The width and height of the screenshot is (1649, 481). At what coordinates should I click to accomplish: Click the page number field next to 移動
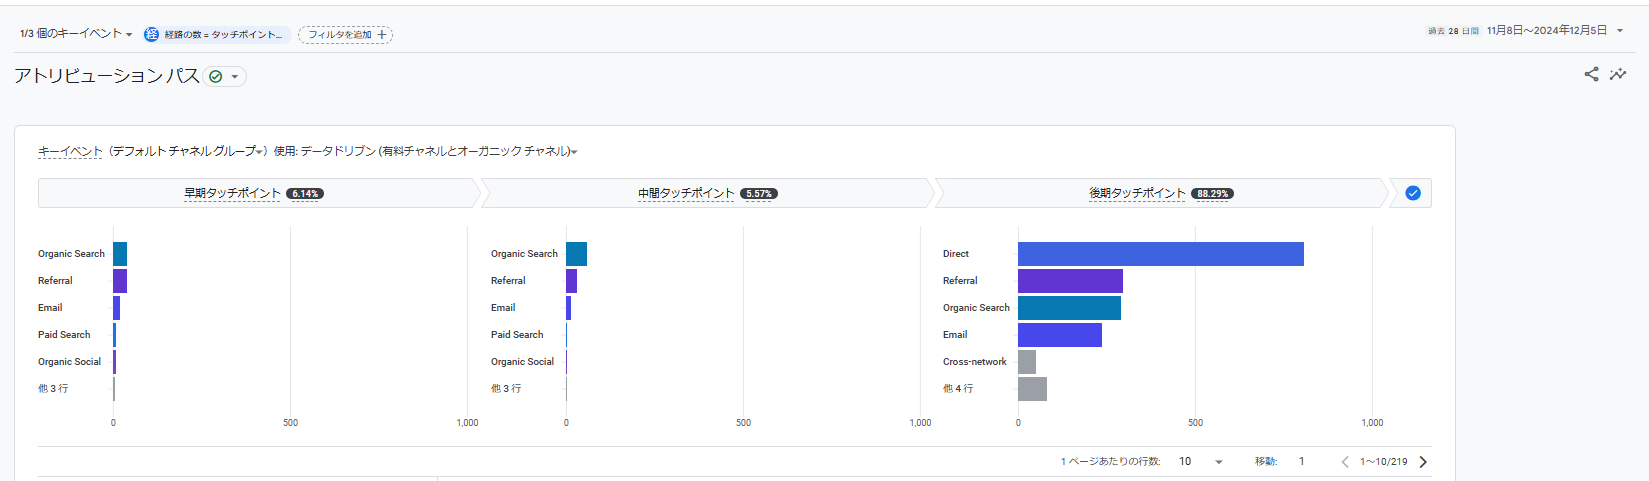pyautogui.click(x=1302, y=462)
